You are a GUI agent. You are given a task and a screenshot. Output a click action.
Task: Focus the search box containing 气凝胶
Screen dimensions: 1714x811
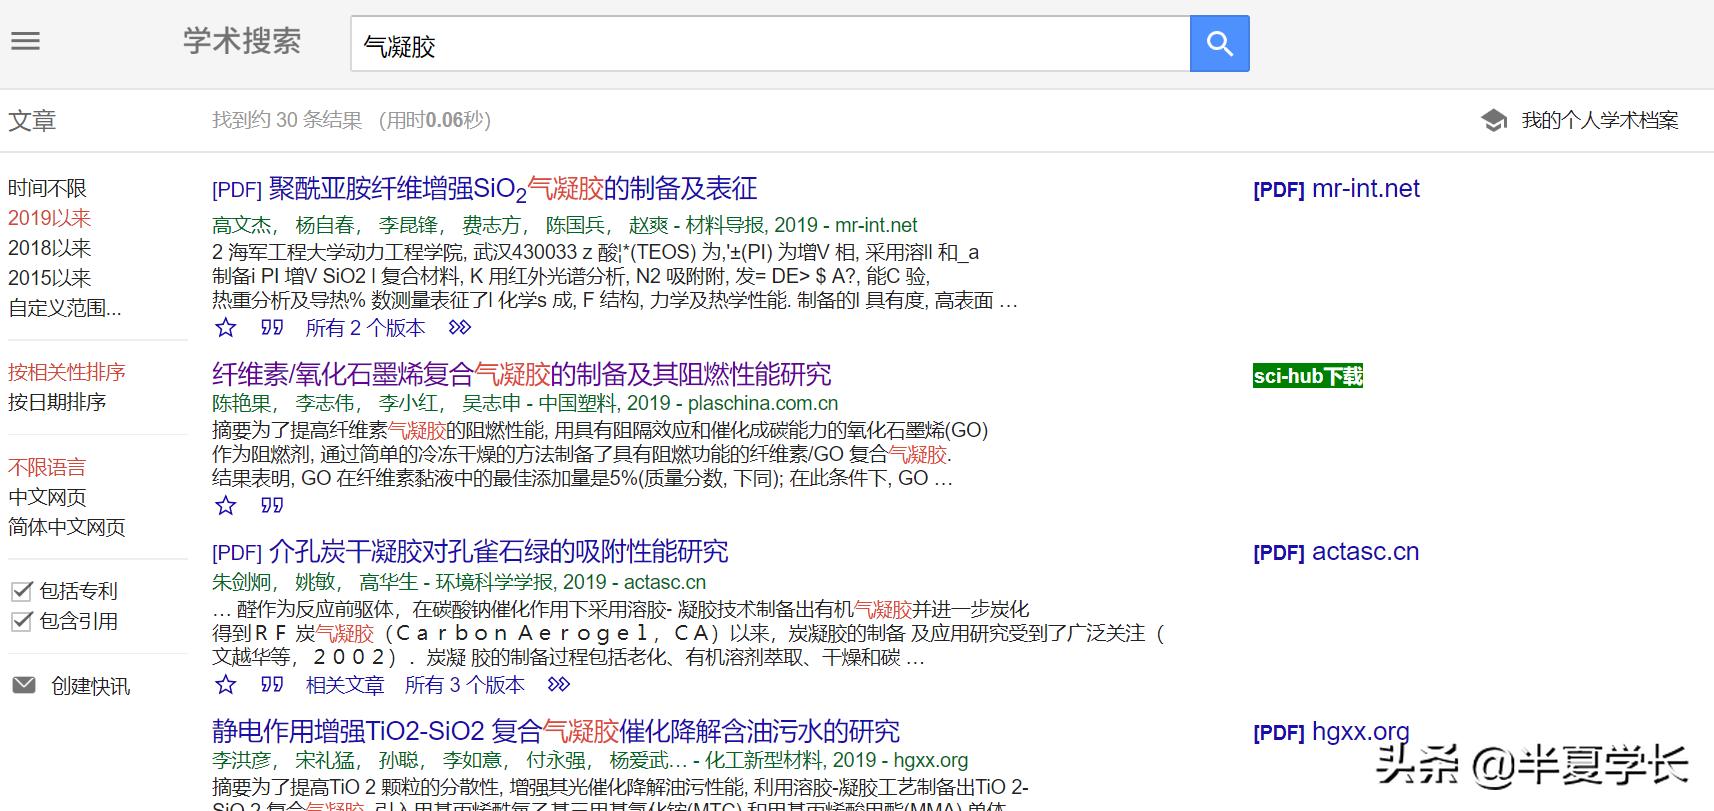[x=770, y=44]
